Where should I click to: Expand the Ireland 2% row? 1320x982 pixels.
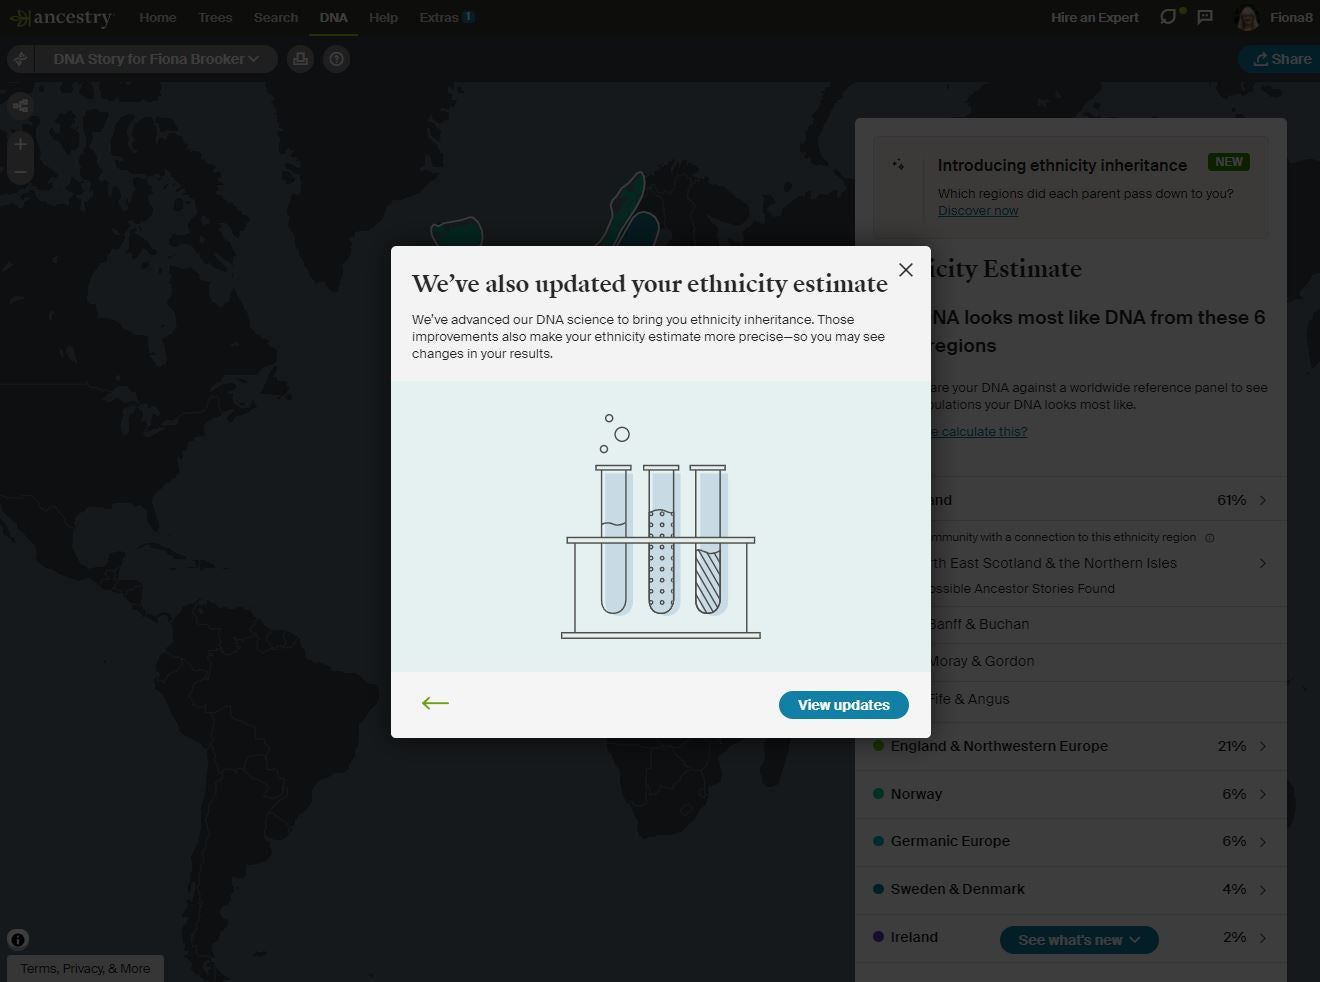[x=1071, y=937]
